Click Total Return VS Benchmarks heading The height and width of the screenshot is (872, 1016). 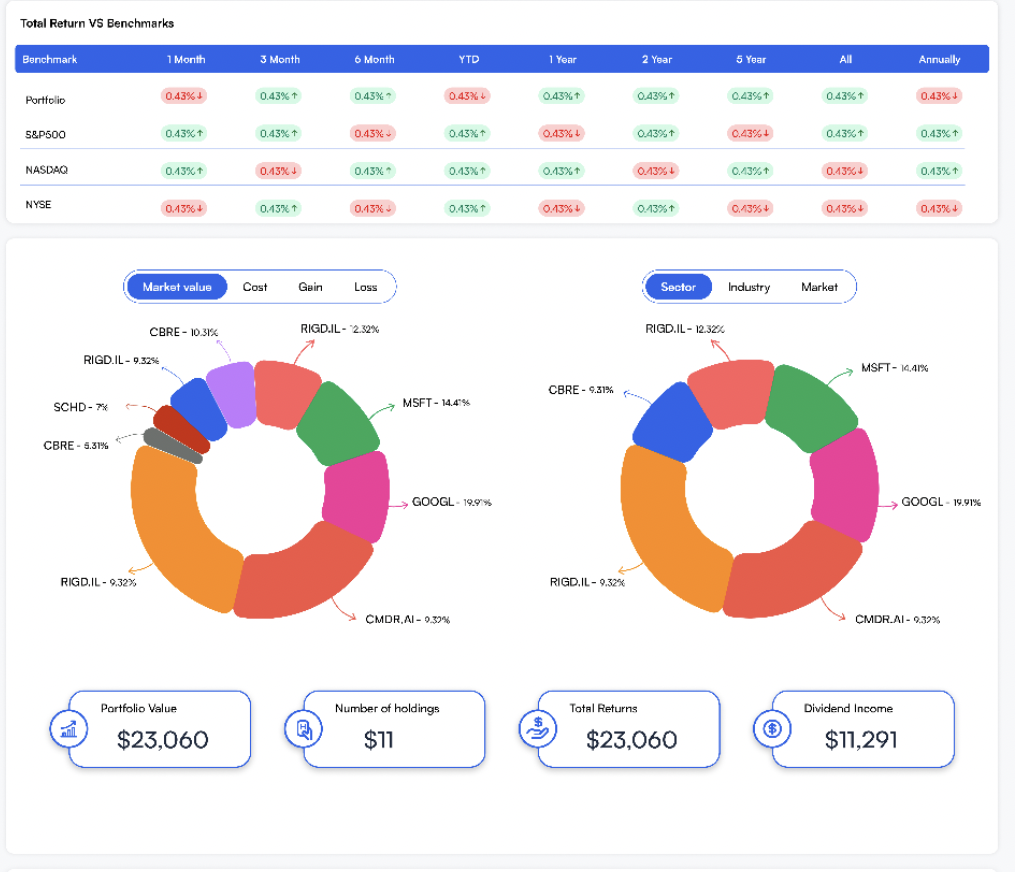coord(97,23)
